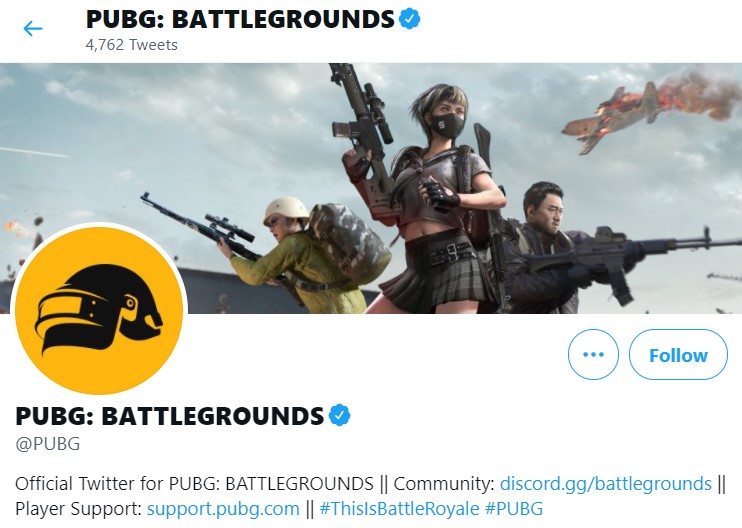The width and height of the screenshot is (742, 528).
Task: Open the three-dot more options button
Action: click(593, 354)
